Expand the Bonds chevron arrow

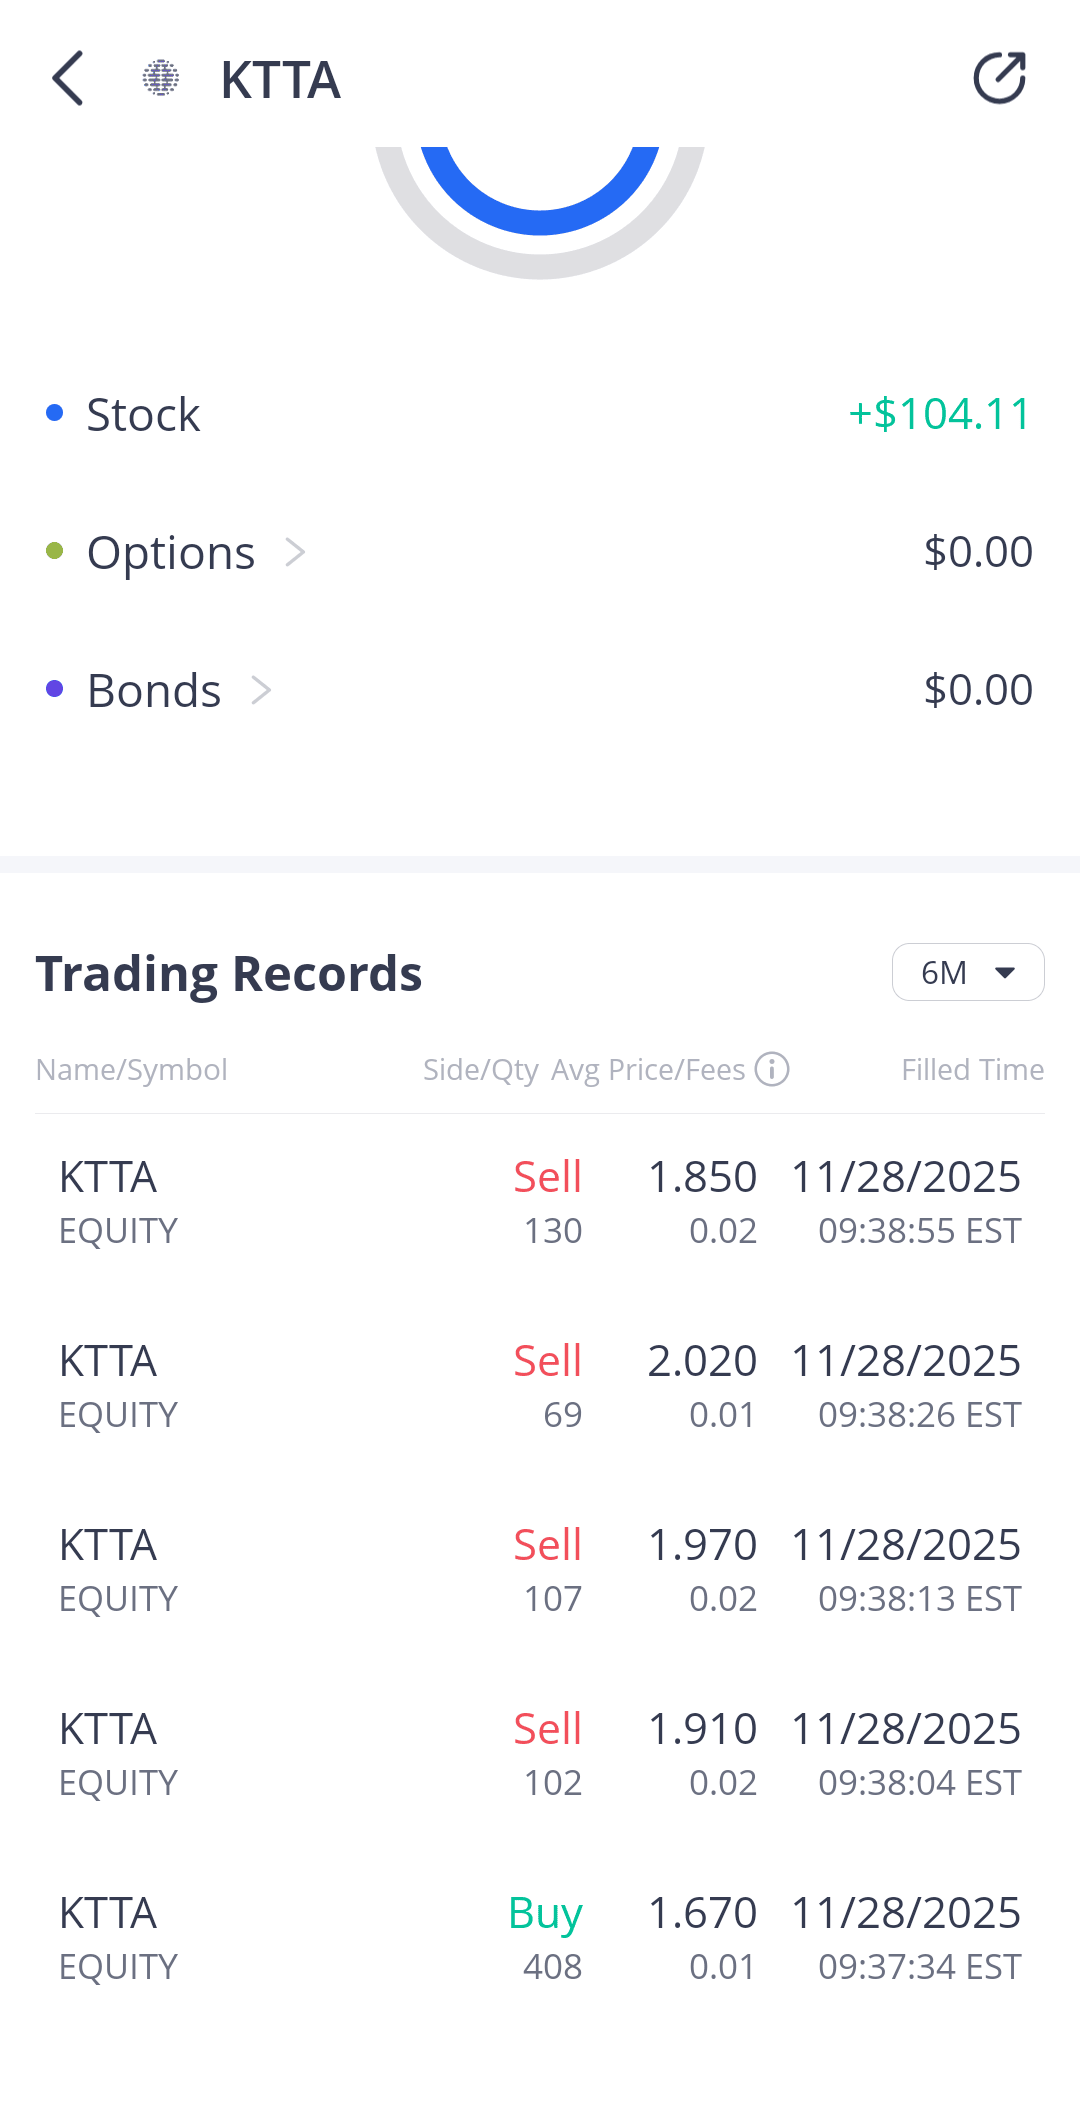[x=261, y=690]
